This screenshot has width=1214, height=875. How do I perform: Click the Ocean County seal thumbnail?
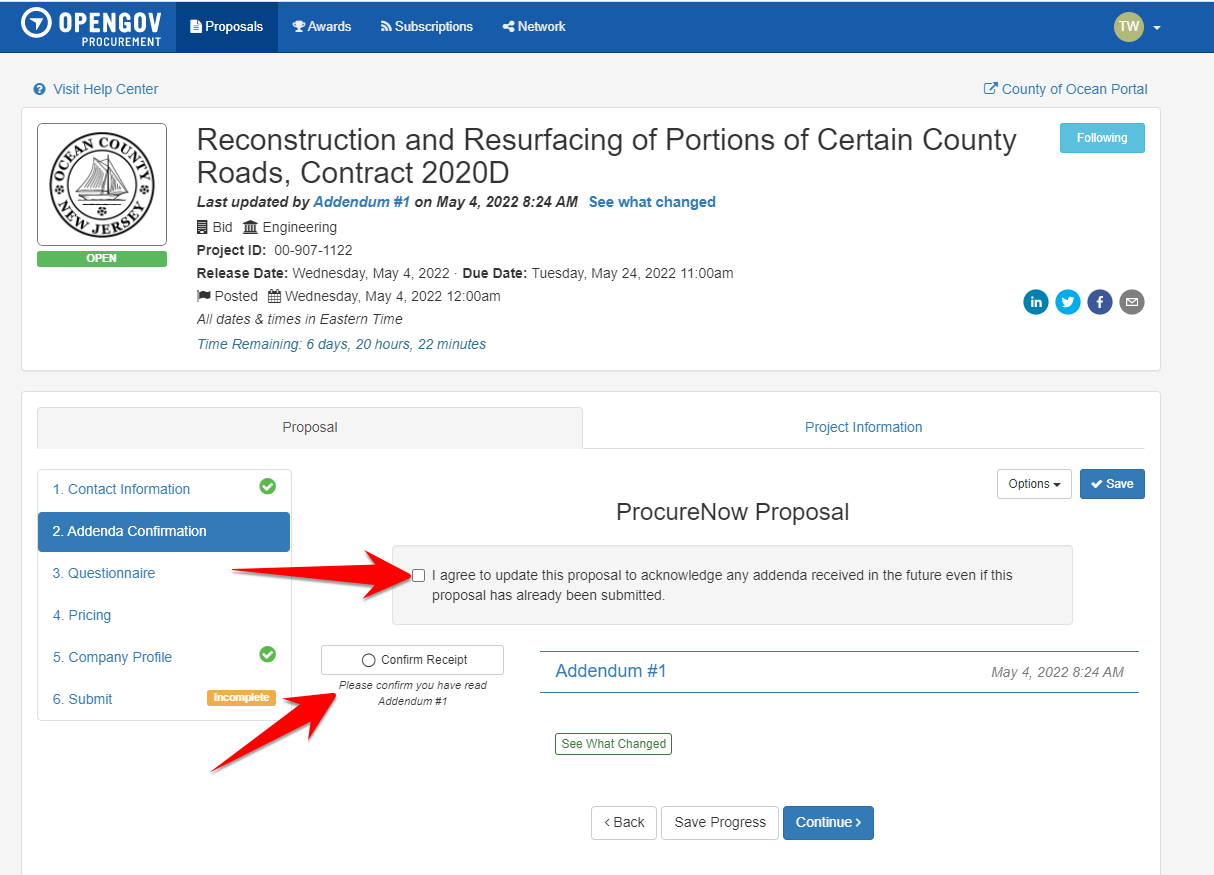102,185
